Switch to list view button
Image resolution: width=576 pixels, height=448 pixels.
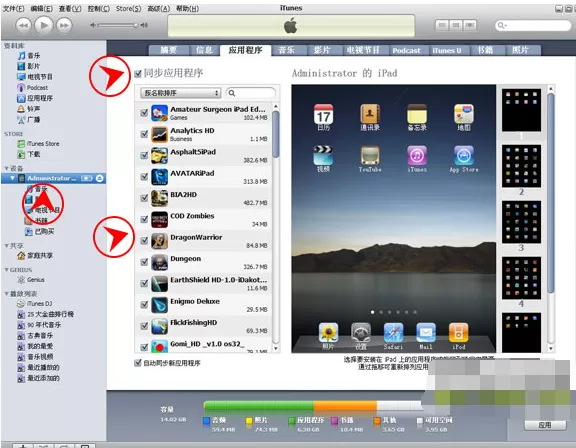pos(442,25)
